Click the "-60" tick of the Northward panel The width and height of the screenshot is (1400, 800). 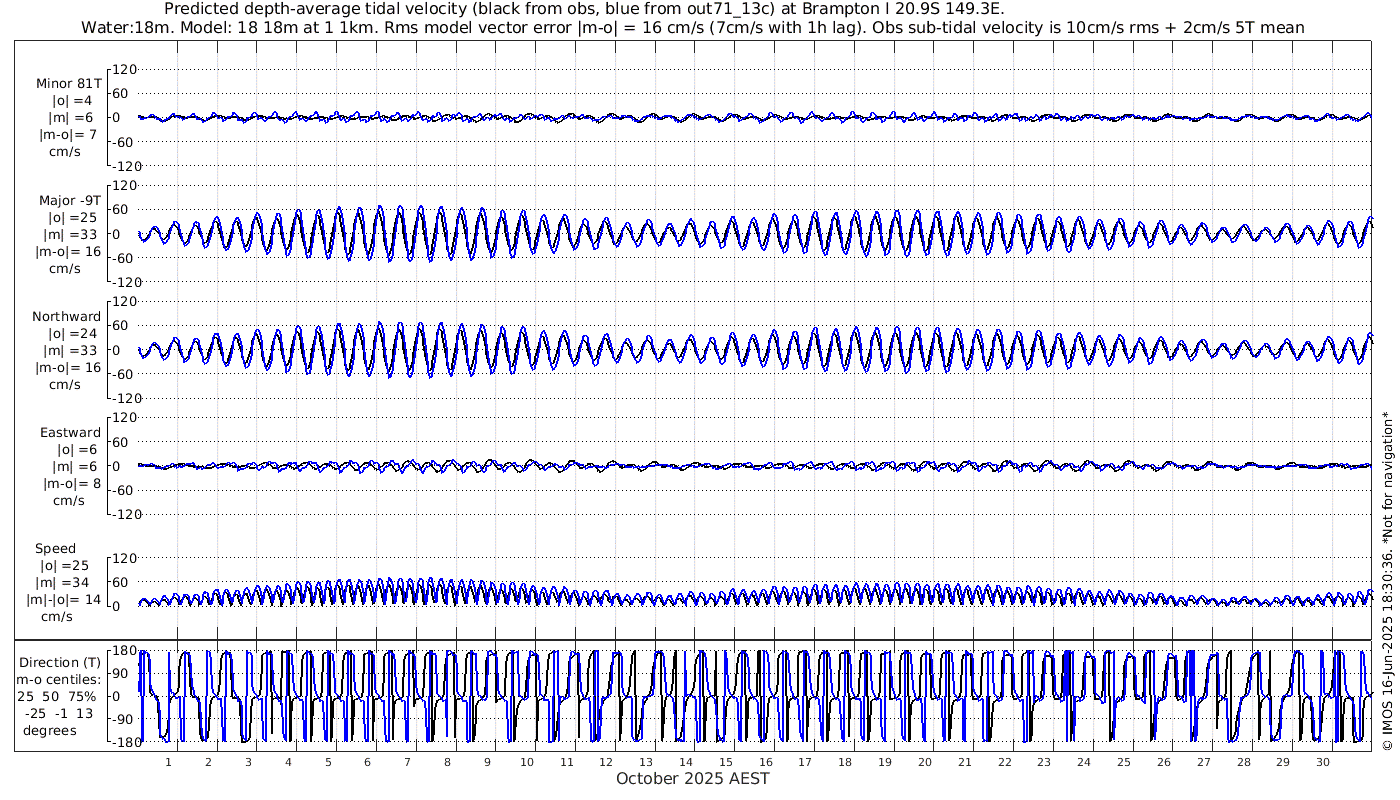tap(123, 375)
